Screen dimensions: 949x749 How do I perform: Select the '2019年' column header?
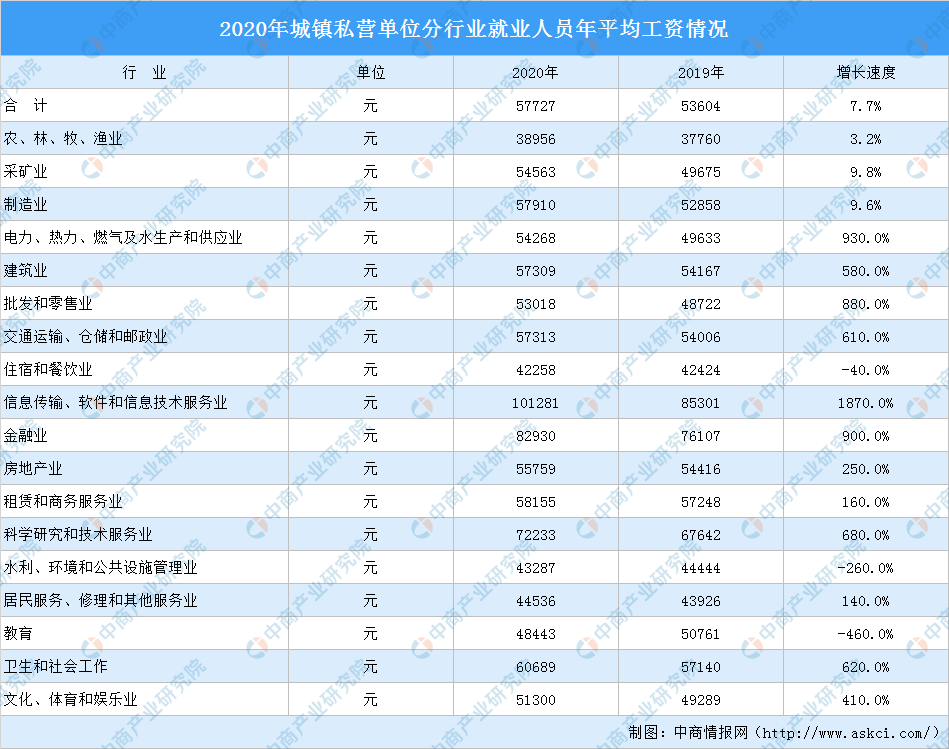tap(701, 73)
